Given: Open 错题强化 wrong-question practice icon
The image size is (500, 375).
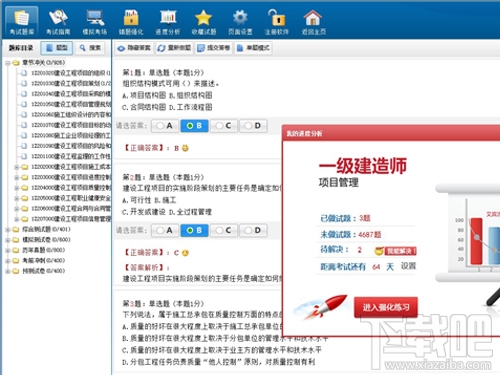Looking at the screenshot, I should coord(131,22).
